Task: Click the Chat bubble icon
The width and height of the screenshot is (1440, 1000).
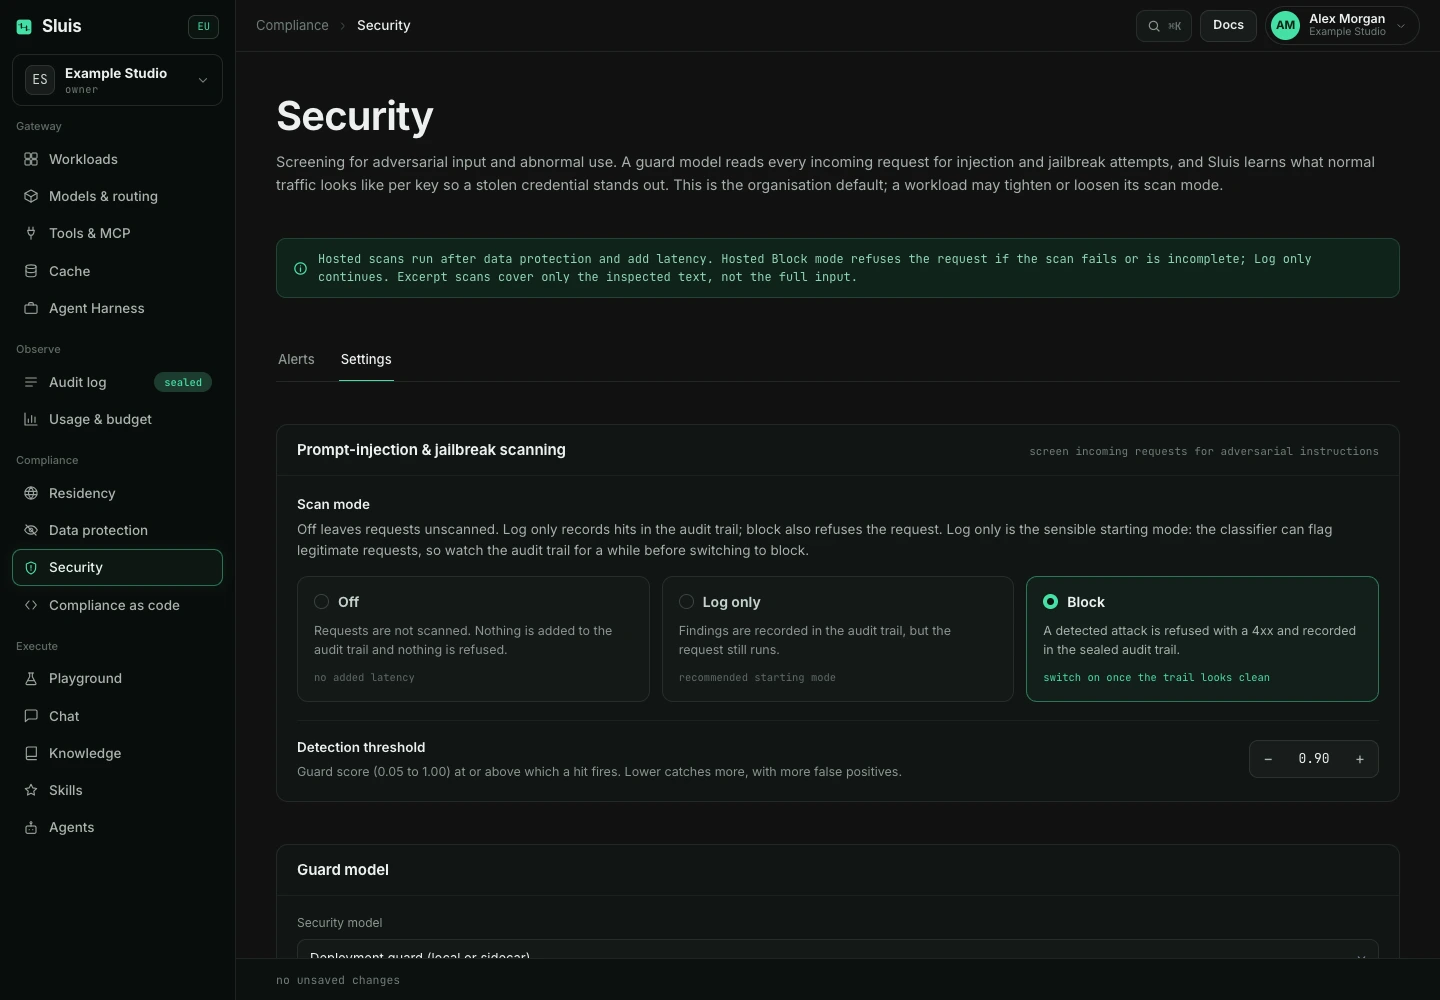Action: click(31, 716)
